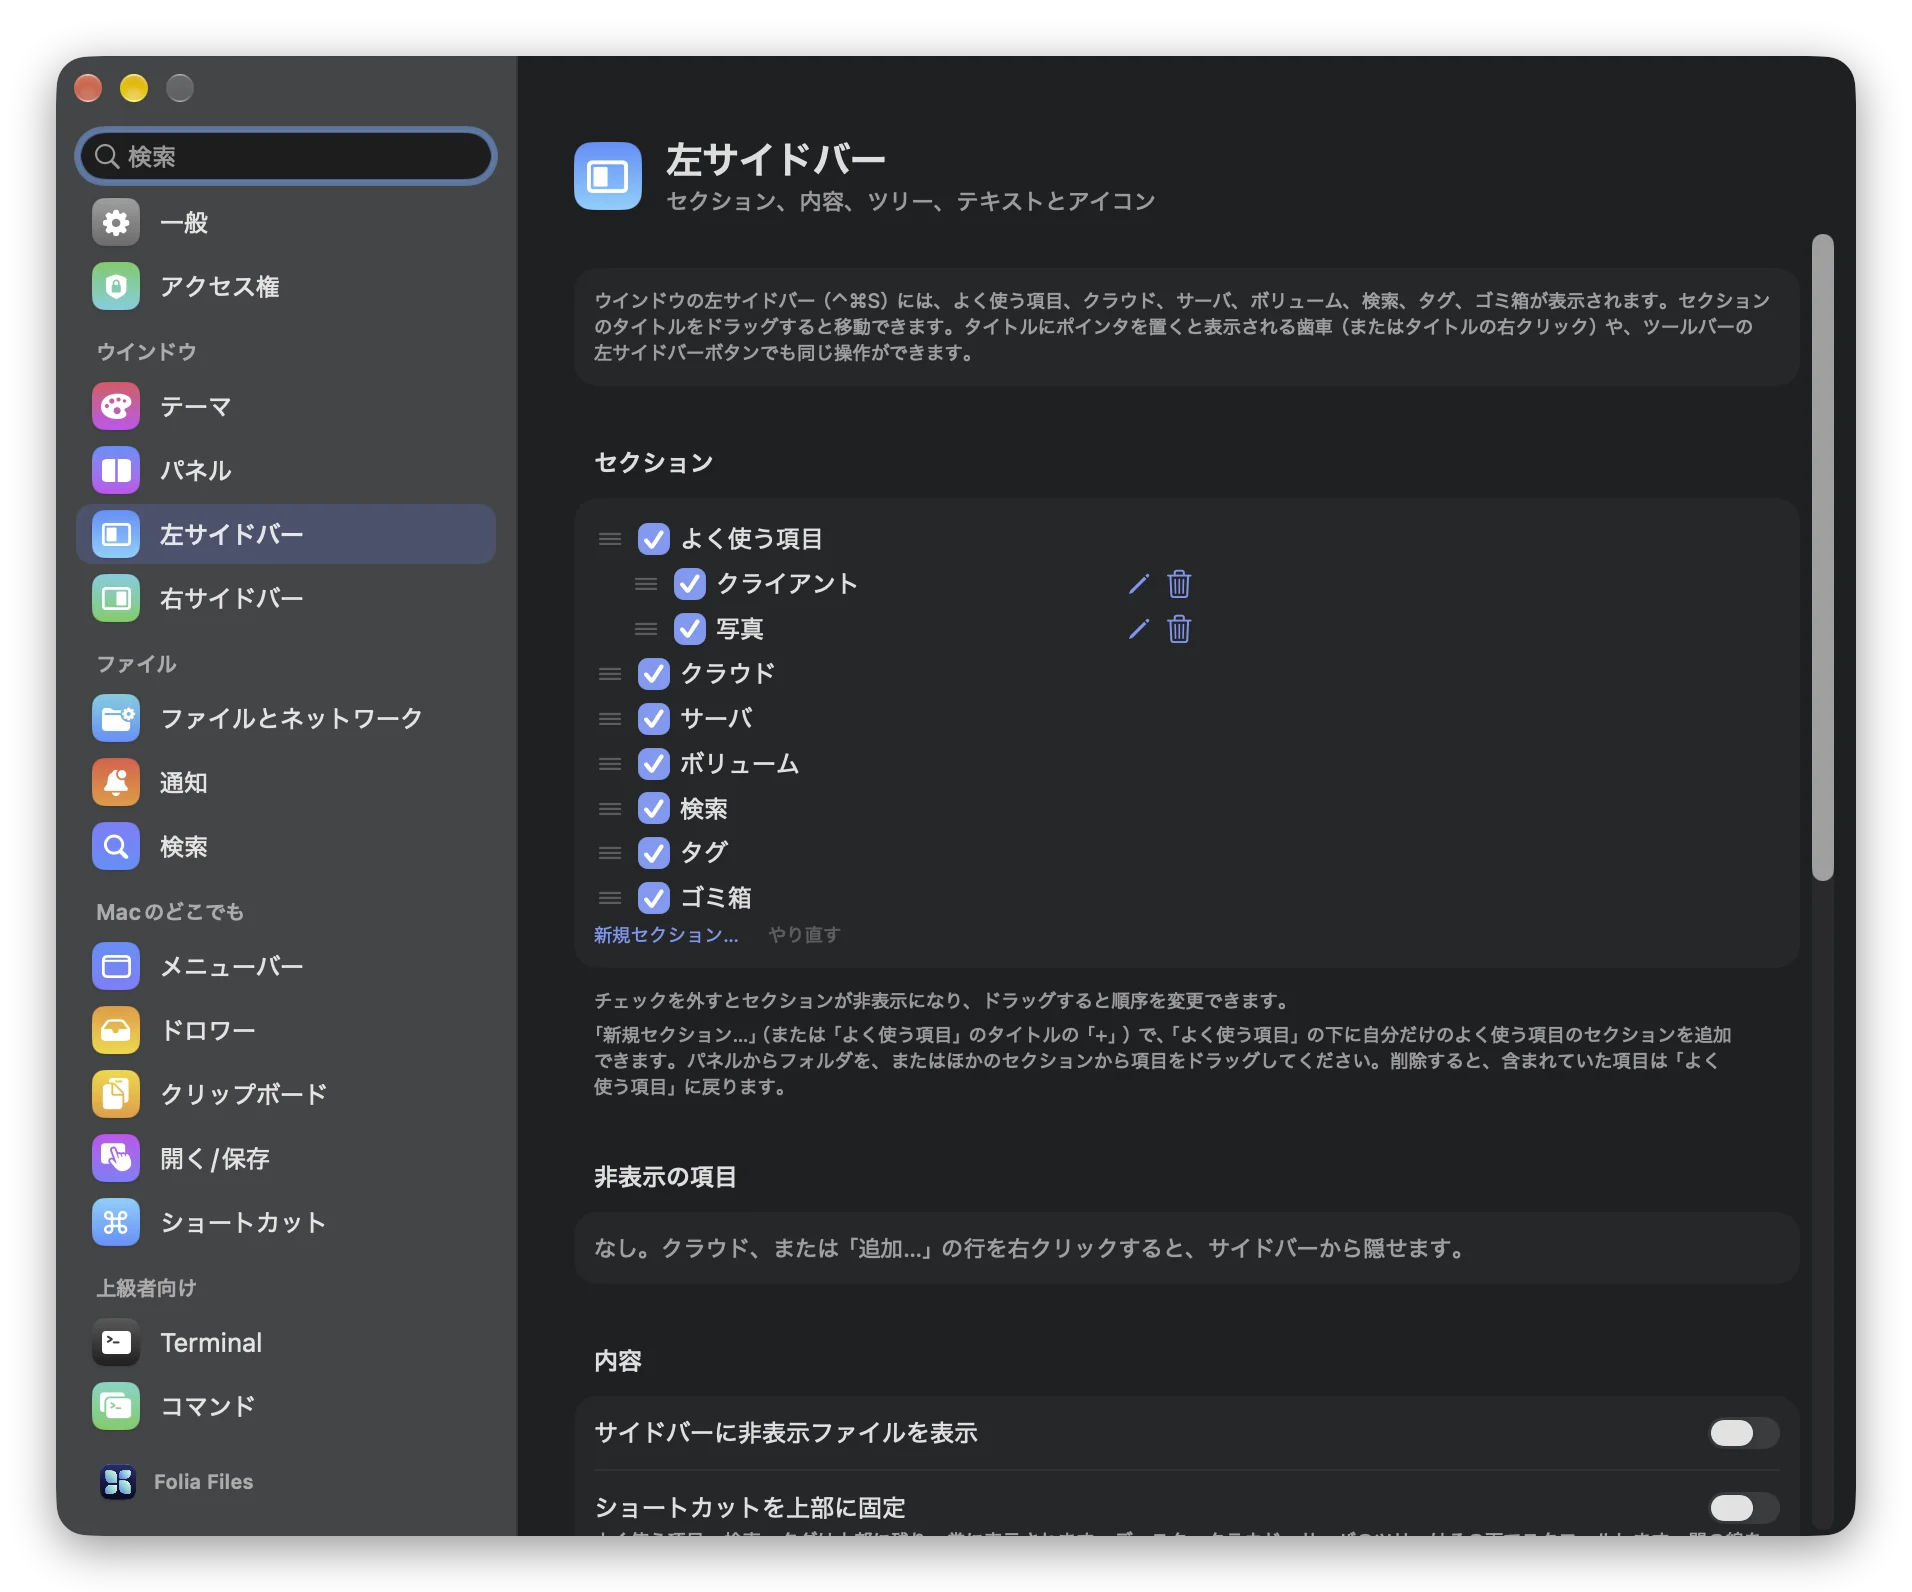Edit the クライアント section with pencil icon
This screenshot has width=1912, height=1592.
[x=1139, y=584]
